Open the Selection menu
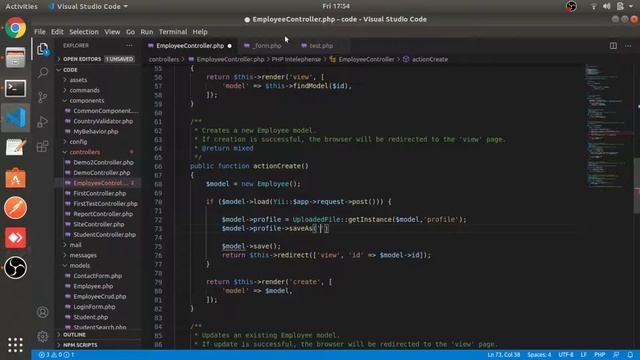Image resolution: width=640 pixels, height=360 pixels. 84,32
